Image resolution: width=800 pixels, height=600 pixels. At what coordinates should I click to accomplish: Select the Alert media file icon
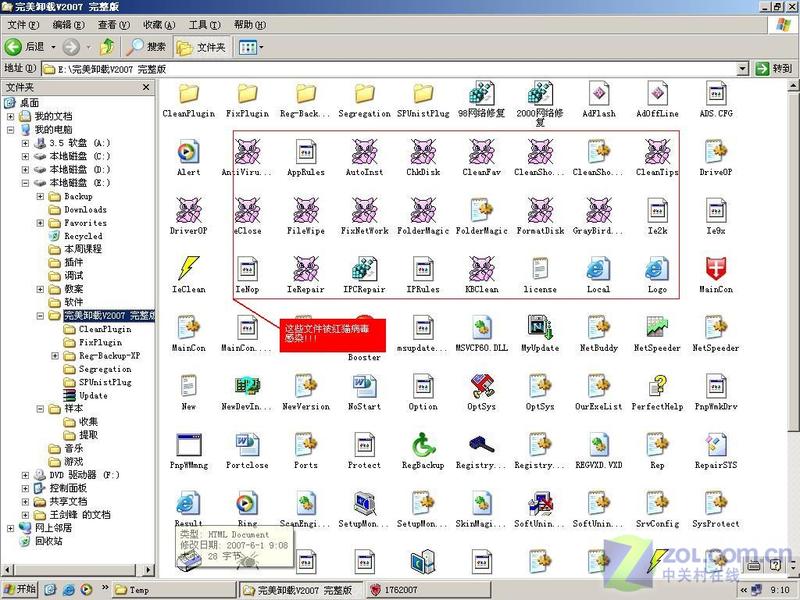pos(189,152)
